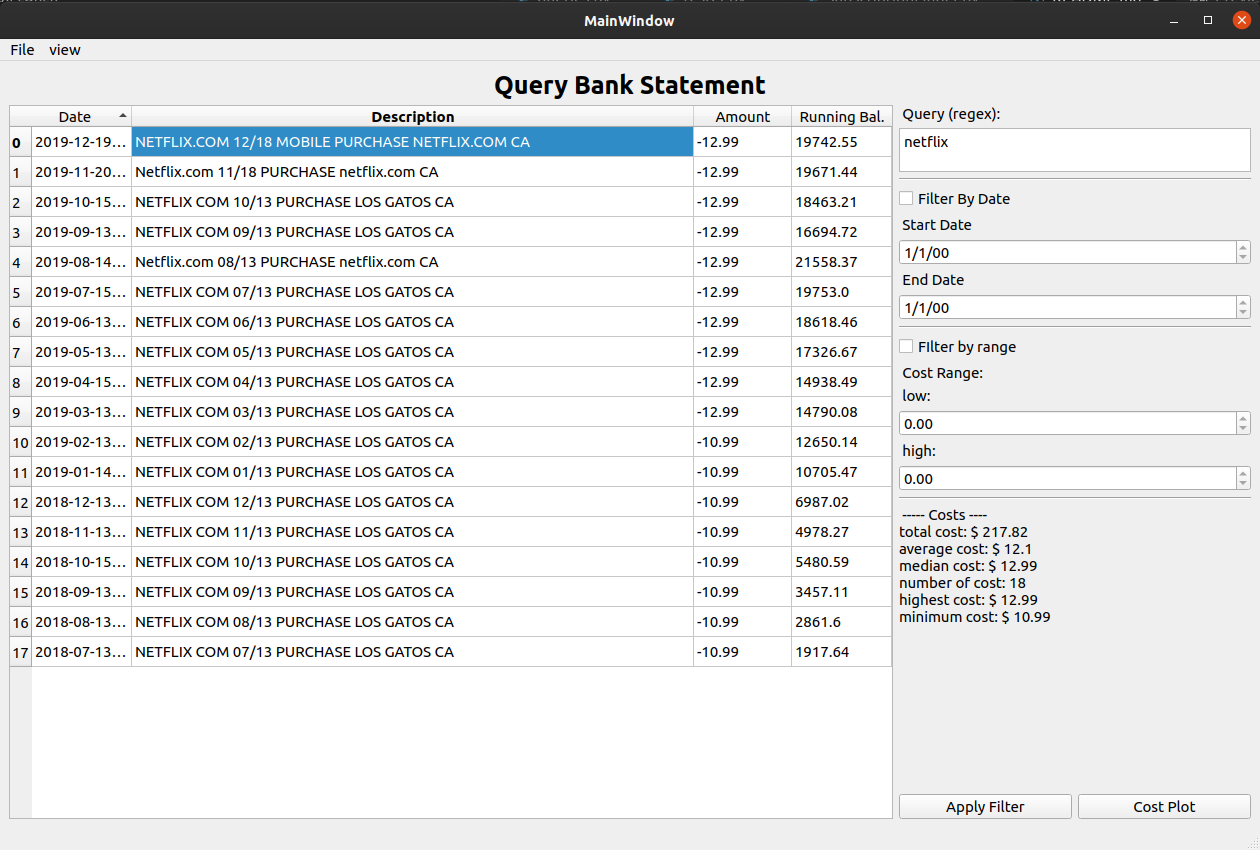This screenshot has height=850, width=1260.
Task: Click the low cost input field
Action: 1067,424
